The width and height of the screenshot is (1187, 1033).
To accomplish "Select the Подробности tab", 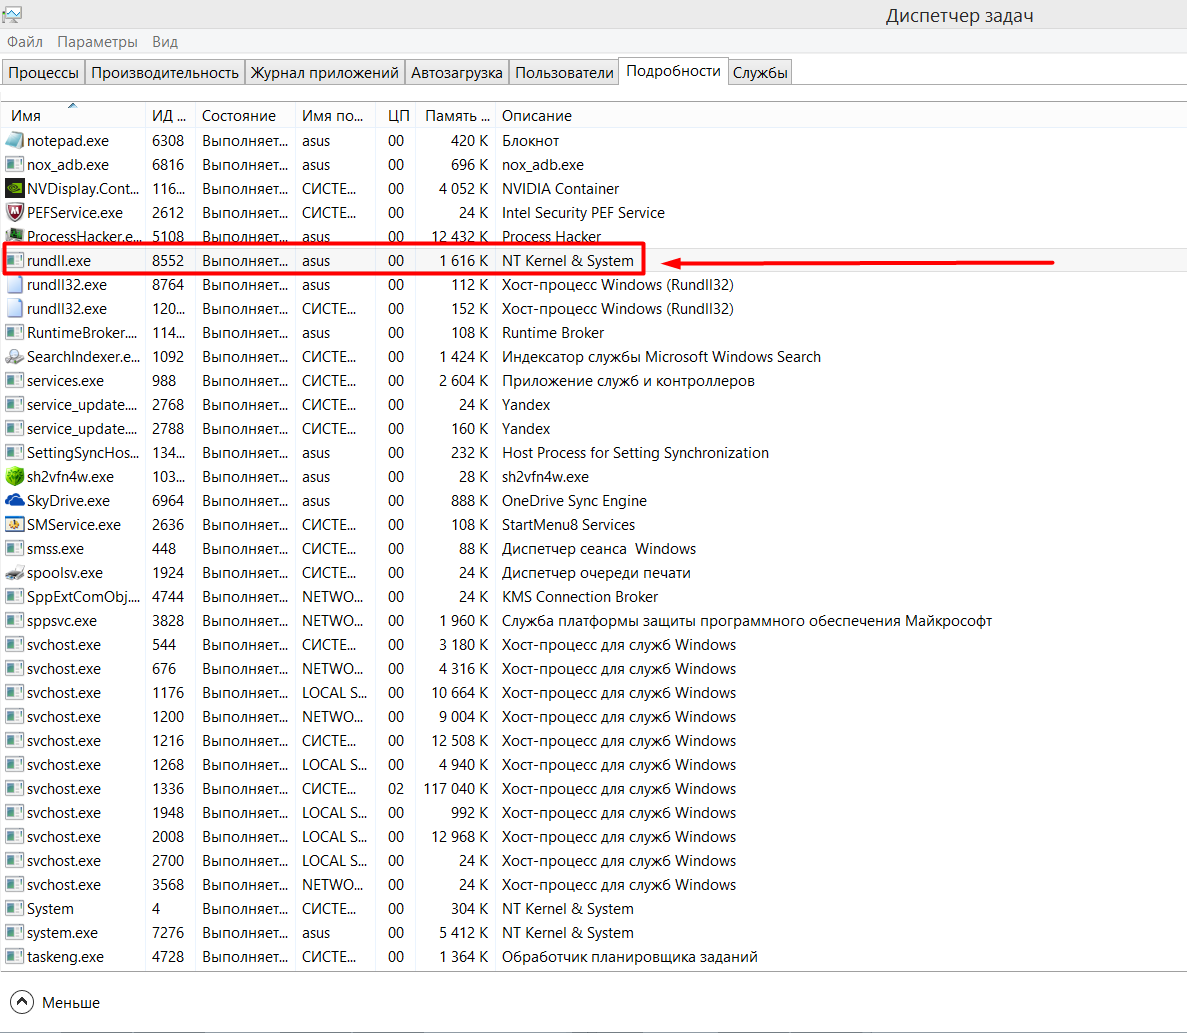I will click(x=673, y=71).
